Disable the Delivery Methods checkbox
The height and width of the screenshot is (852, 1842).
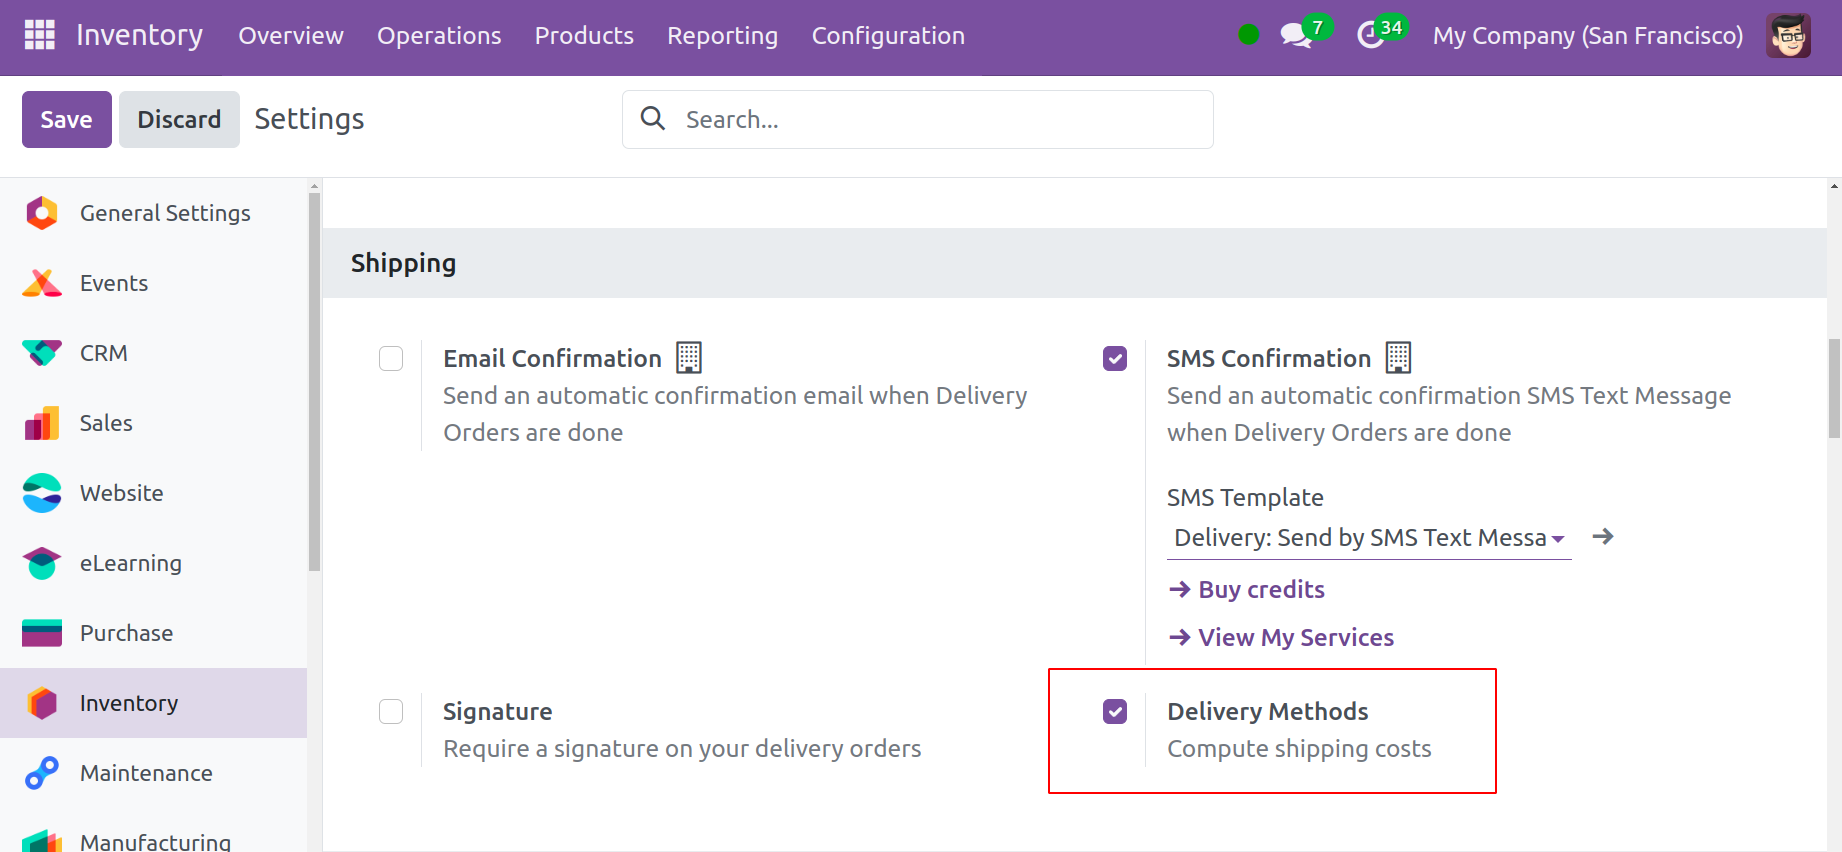point(1115,712)
